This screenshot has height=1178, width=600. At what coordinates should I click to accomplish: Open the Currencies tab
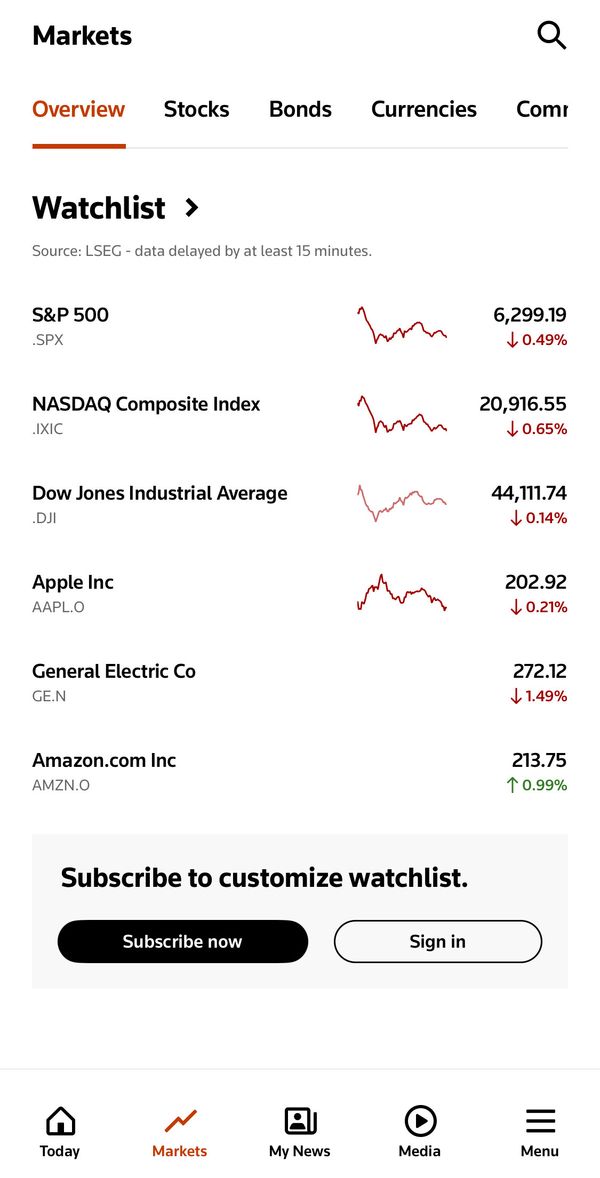(x=424, y=110)
